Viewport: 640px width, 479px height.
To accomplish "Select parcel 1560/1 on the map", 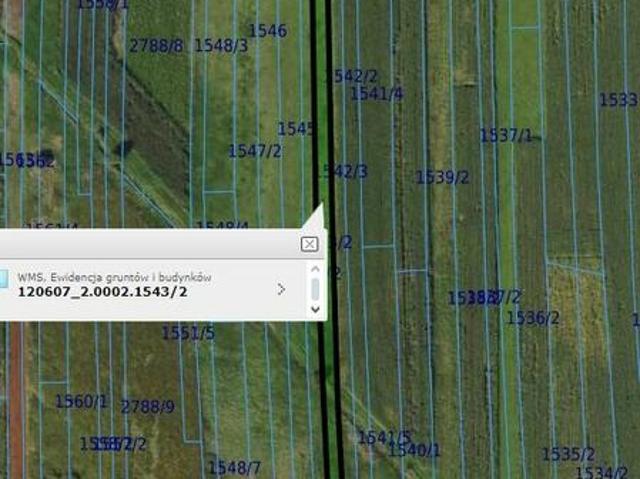I will (x=81, y=402).
